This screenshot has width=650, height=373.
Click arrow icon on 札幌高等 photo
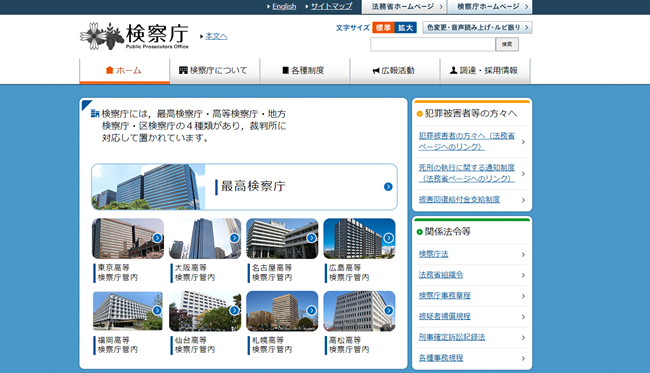[x=311, y=310]
